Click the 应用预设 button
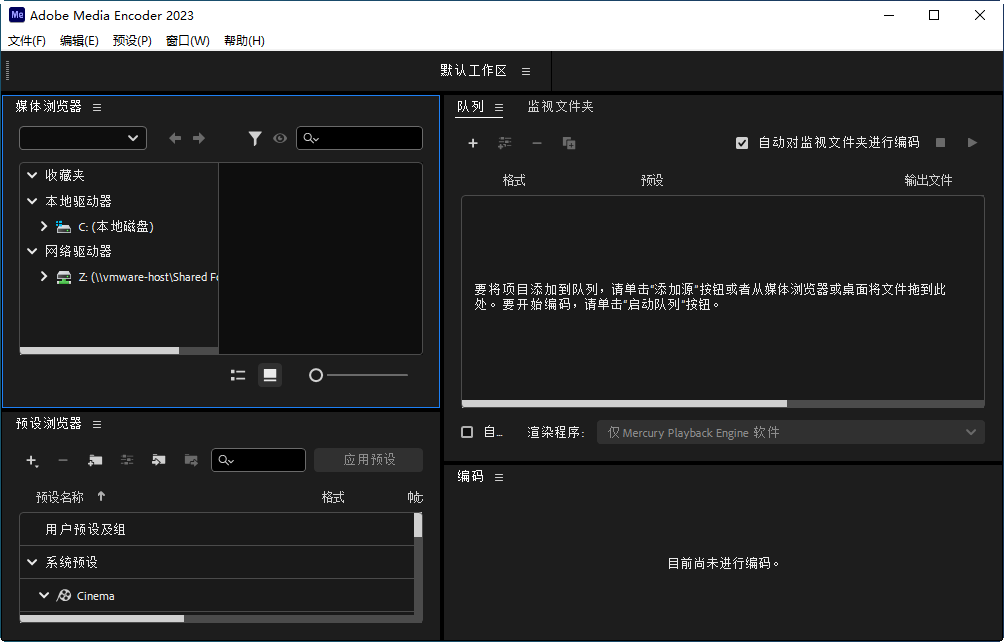This screenshot has width=1004, height=642. pyautogui.click(x=368, y=460)
